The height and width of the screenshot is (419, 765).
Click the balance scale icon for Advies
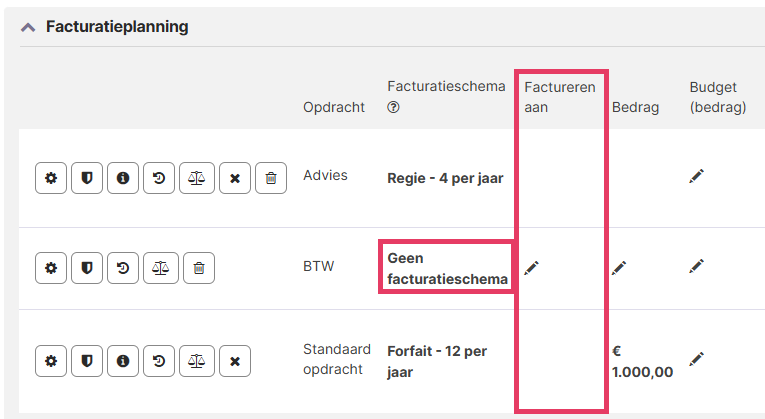(x=196, y=179)
